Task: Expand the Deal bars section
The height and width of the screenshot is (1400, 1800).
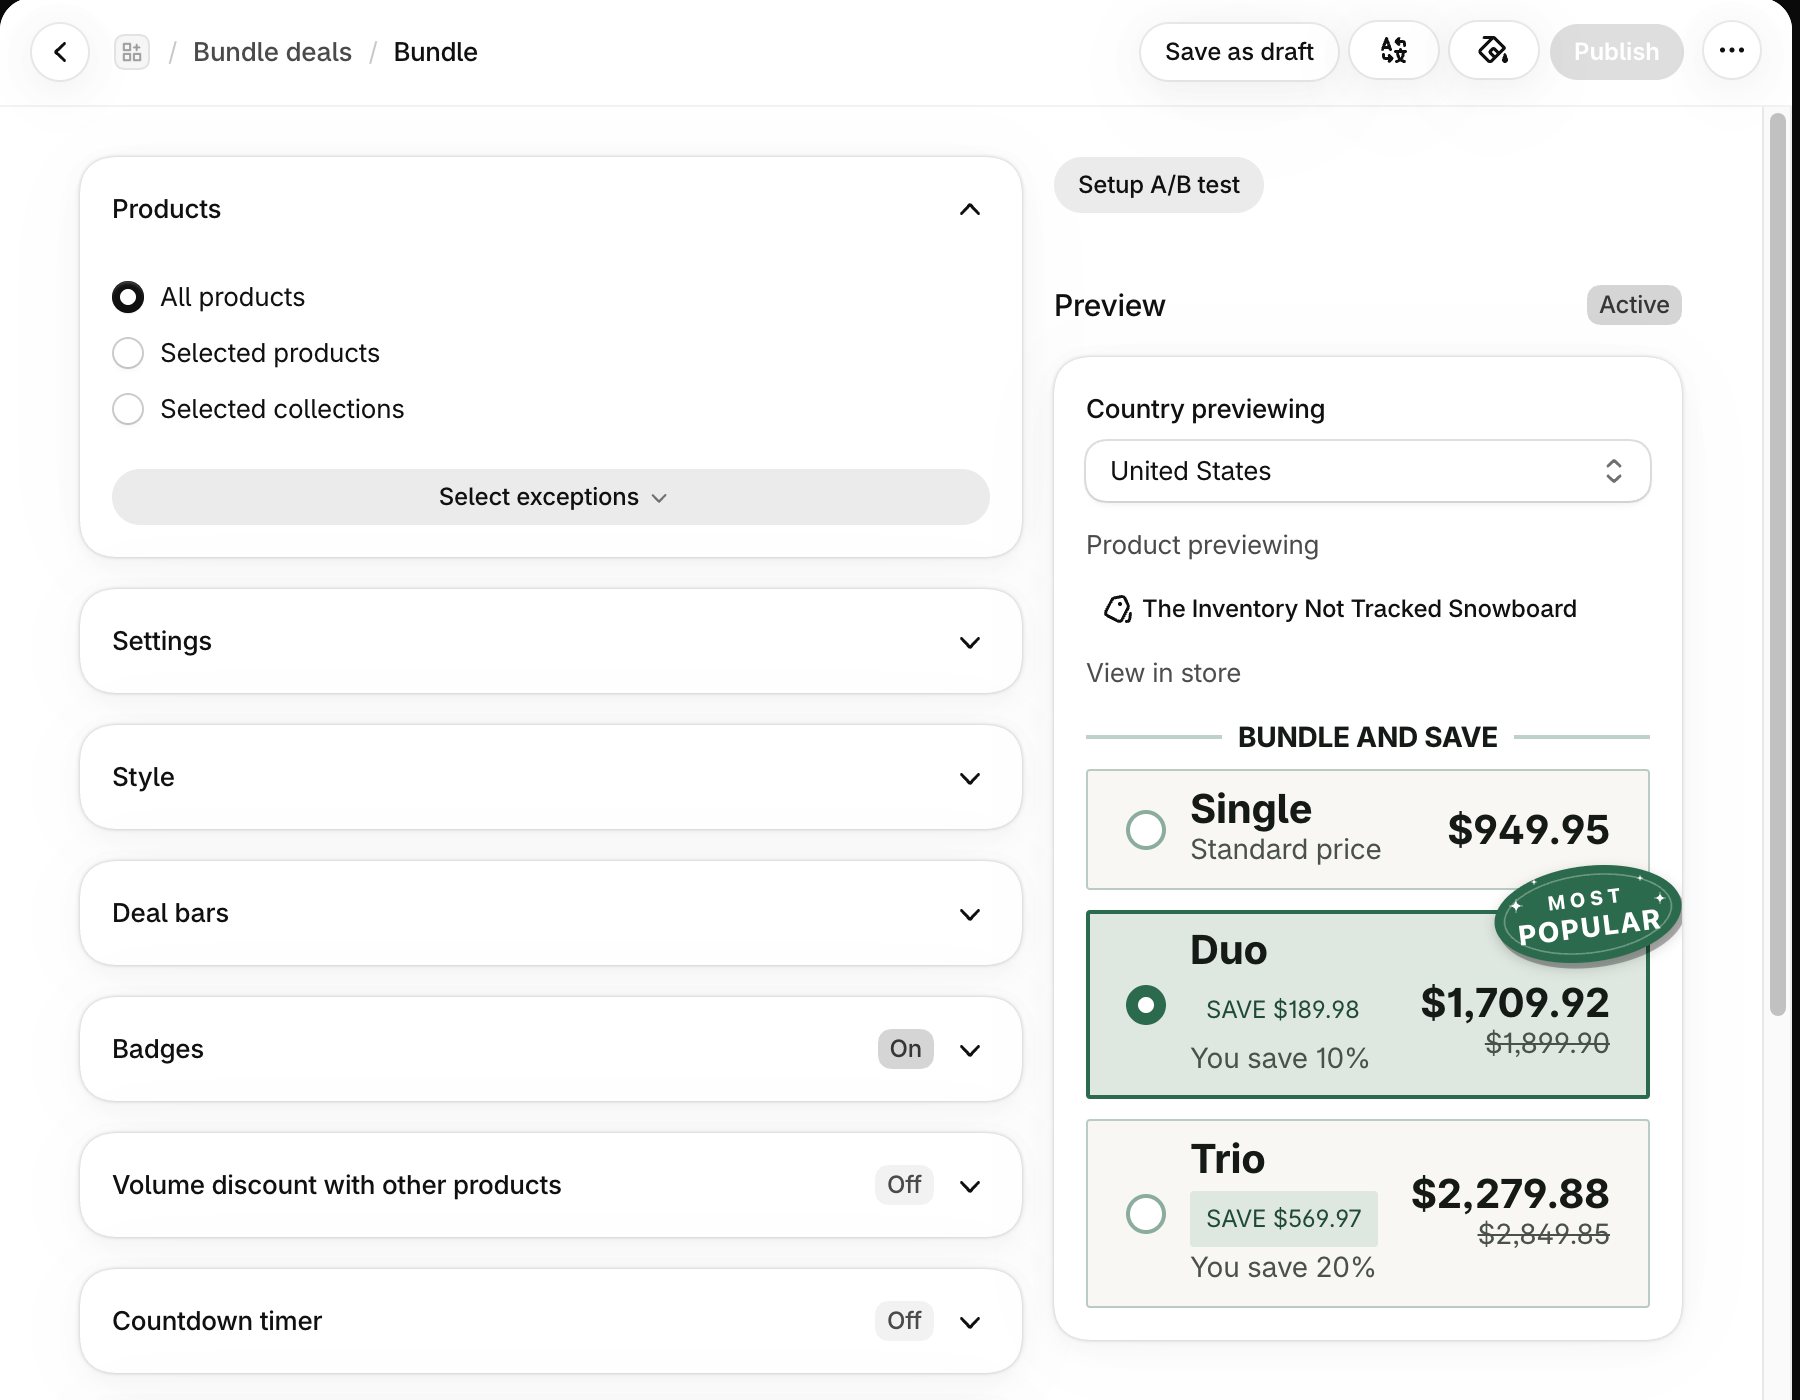Action: click(550, 913)
